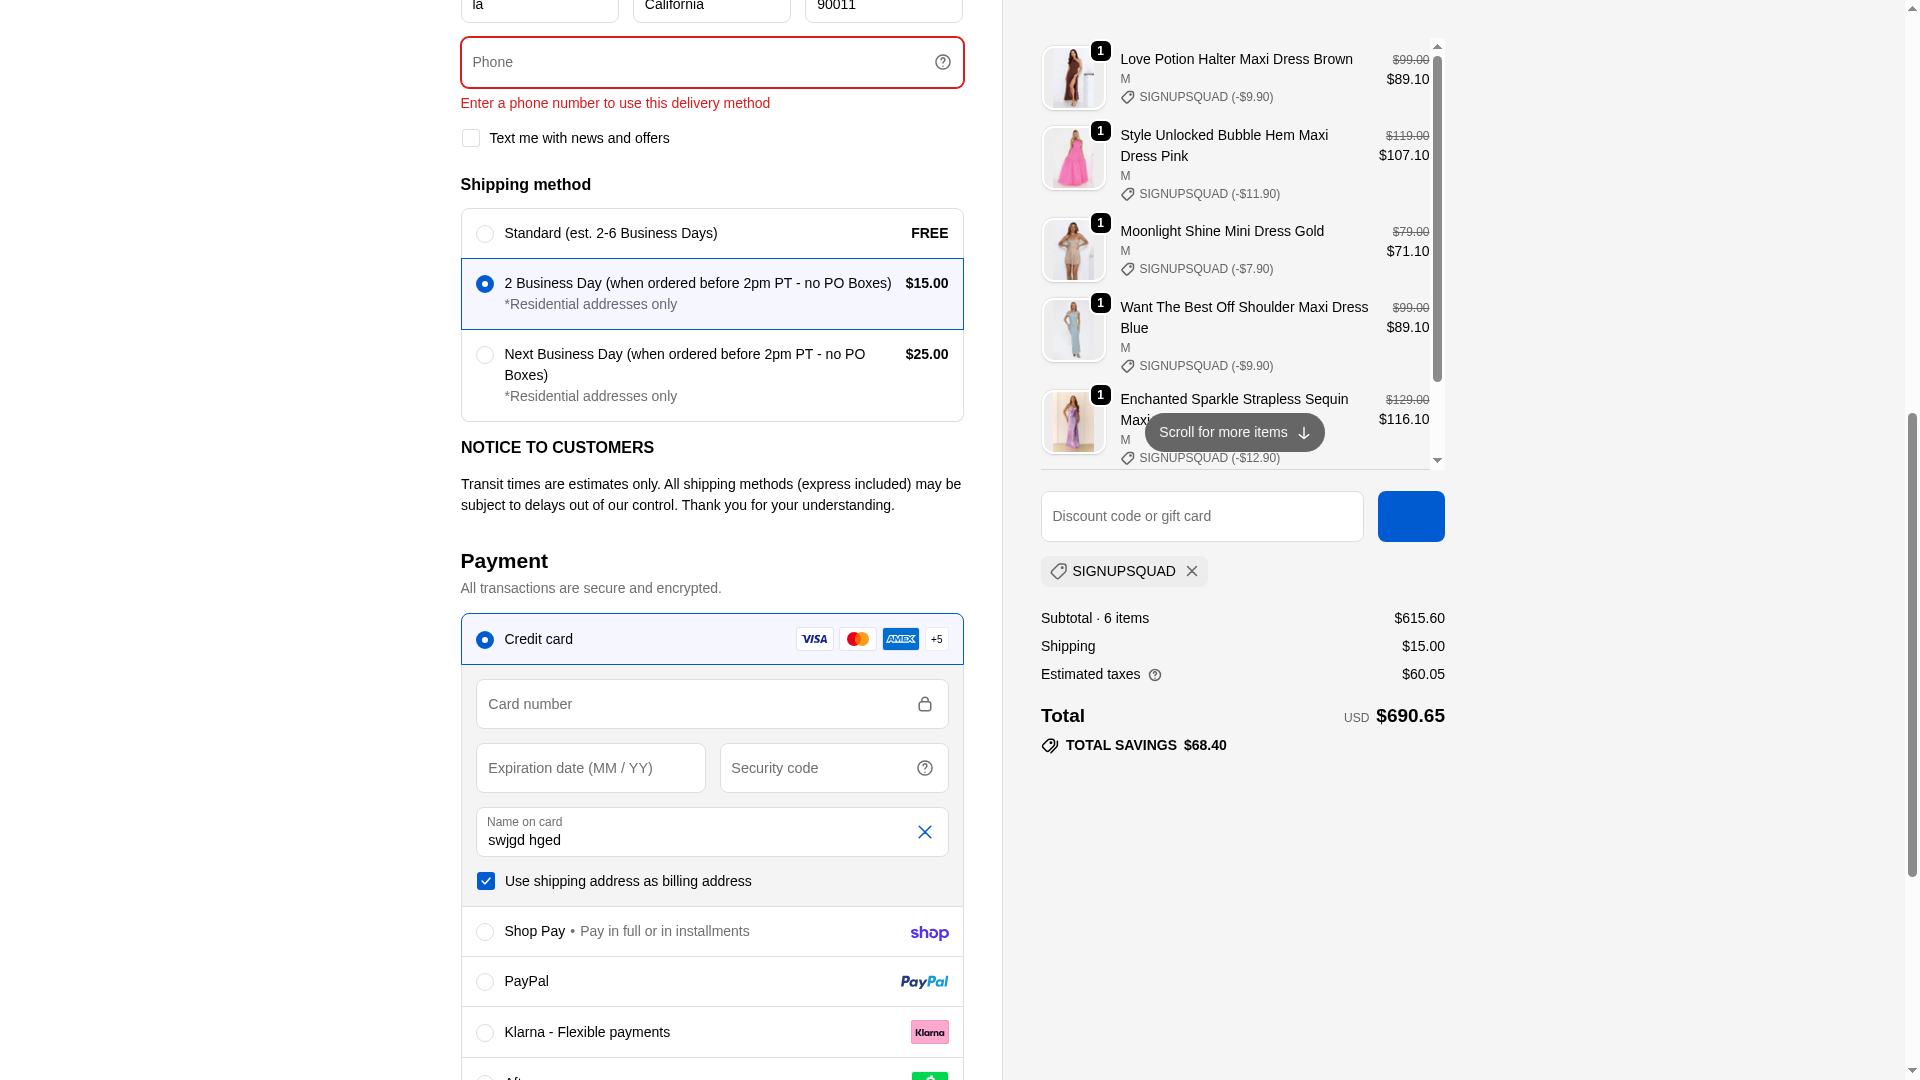Click Scroll for more items button
The width and height of the screenshot is (1920, 1080).
(x=1234, y=432)
